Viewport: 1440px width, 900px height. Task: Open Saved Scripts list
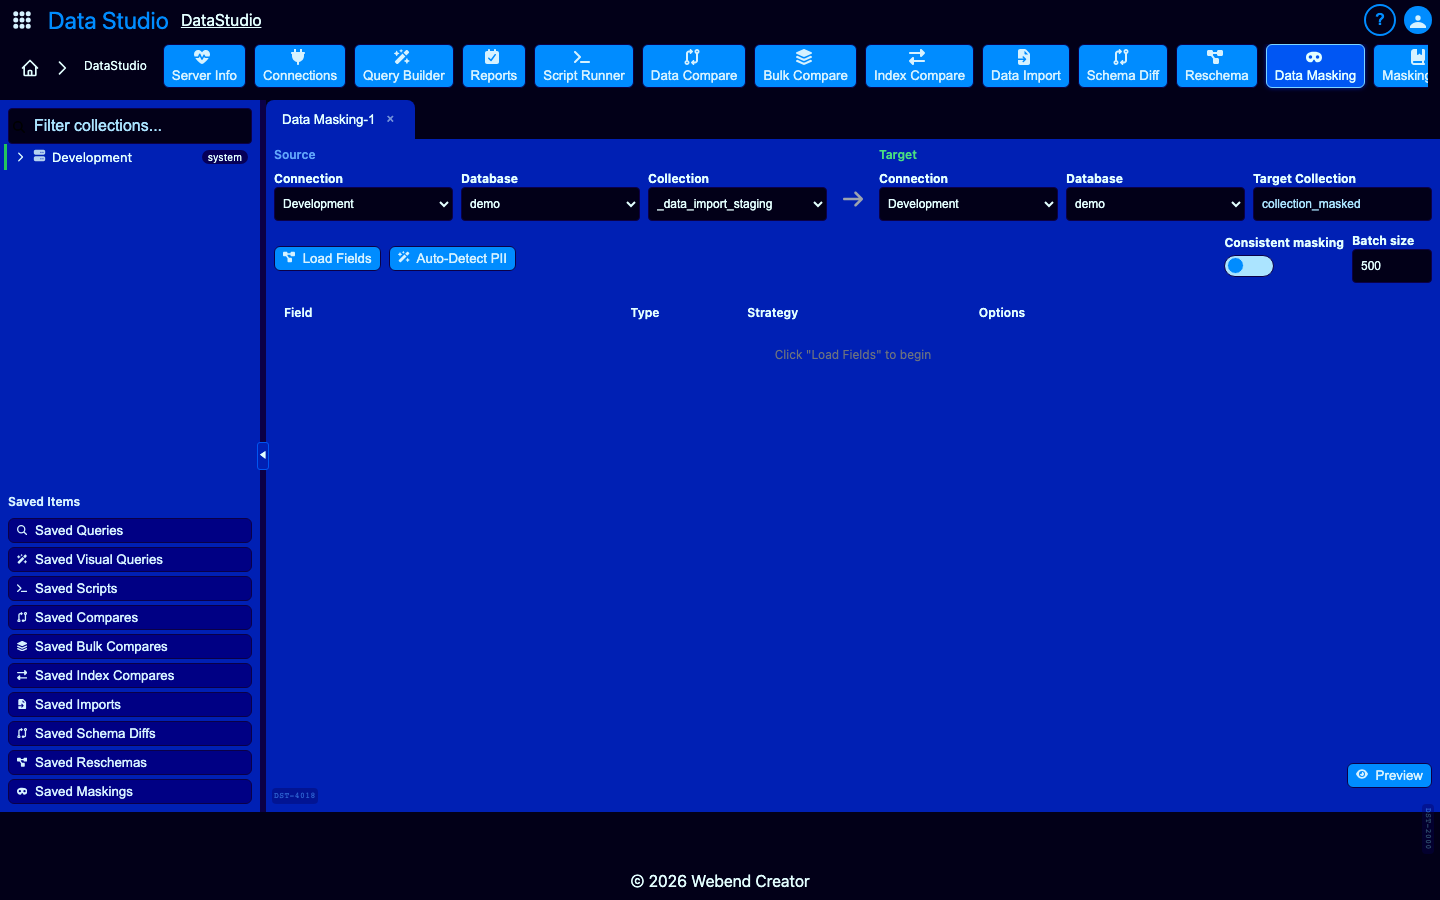coord(130,588)
